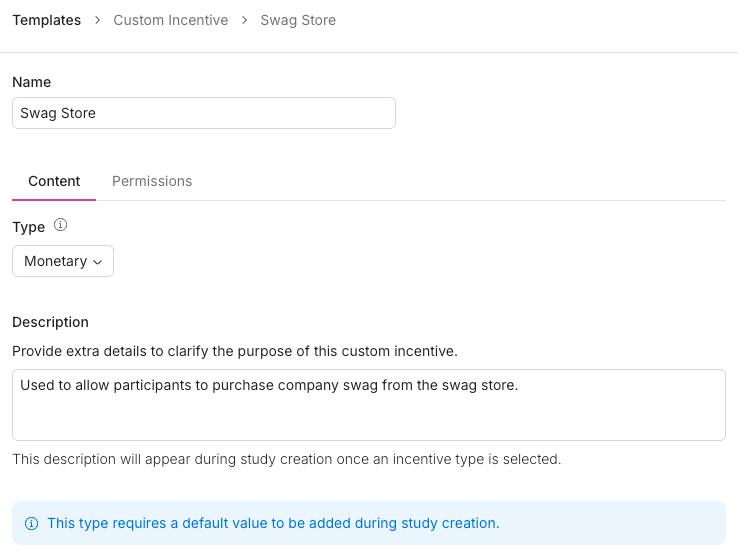The height and width of the screenshot is (560, 738).
Task: Go back to Templates breadcrumb
Action: click(x=46, y=20)
